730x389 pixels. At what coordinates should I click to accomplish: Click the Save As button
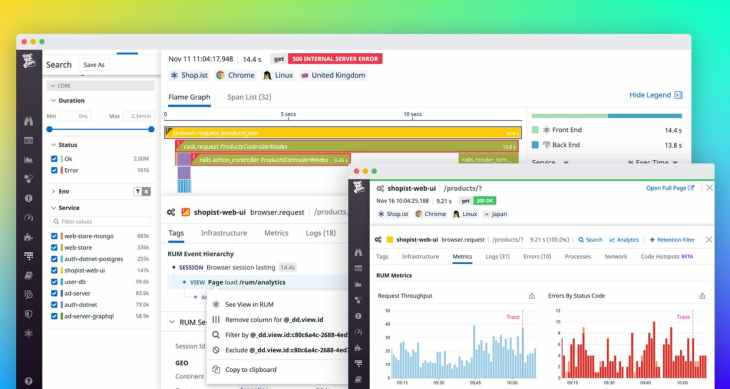click(94, 65)
